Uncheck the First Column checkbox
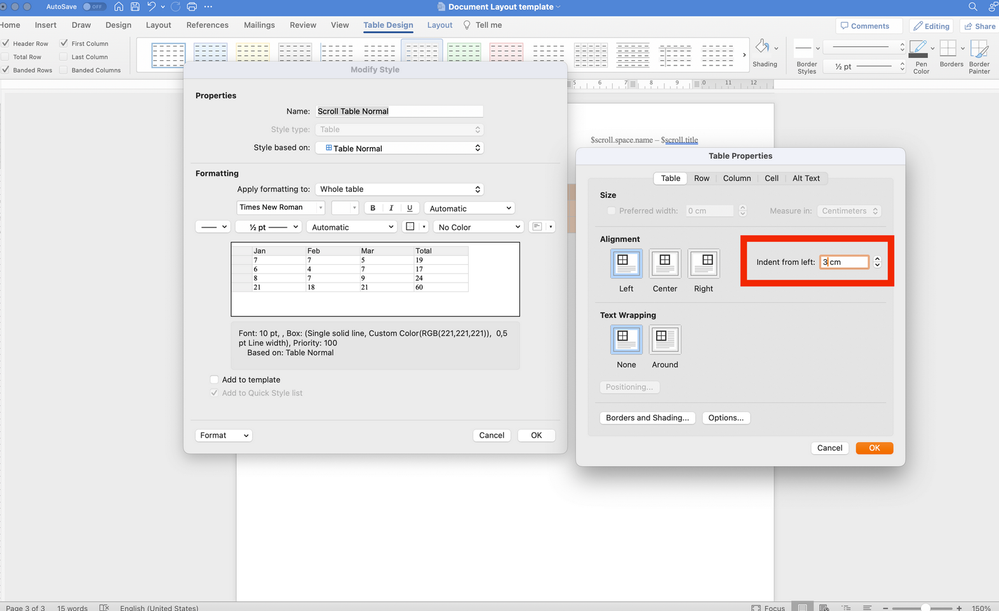Screen dimensions: 999x611 point(64,43)
